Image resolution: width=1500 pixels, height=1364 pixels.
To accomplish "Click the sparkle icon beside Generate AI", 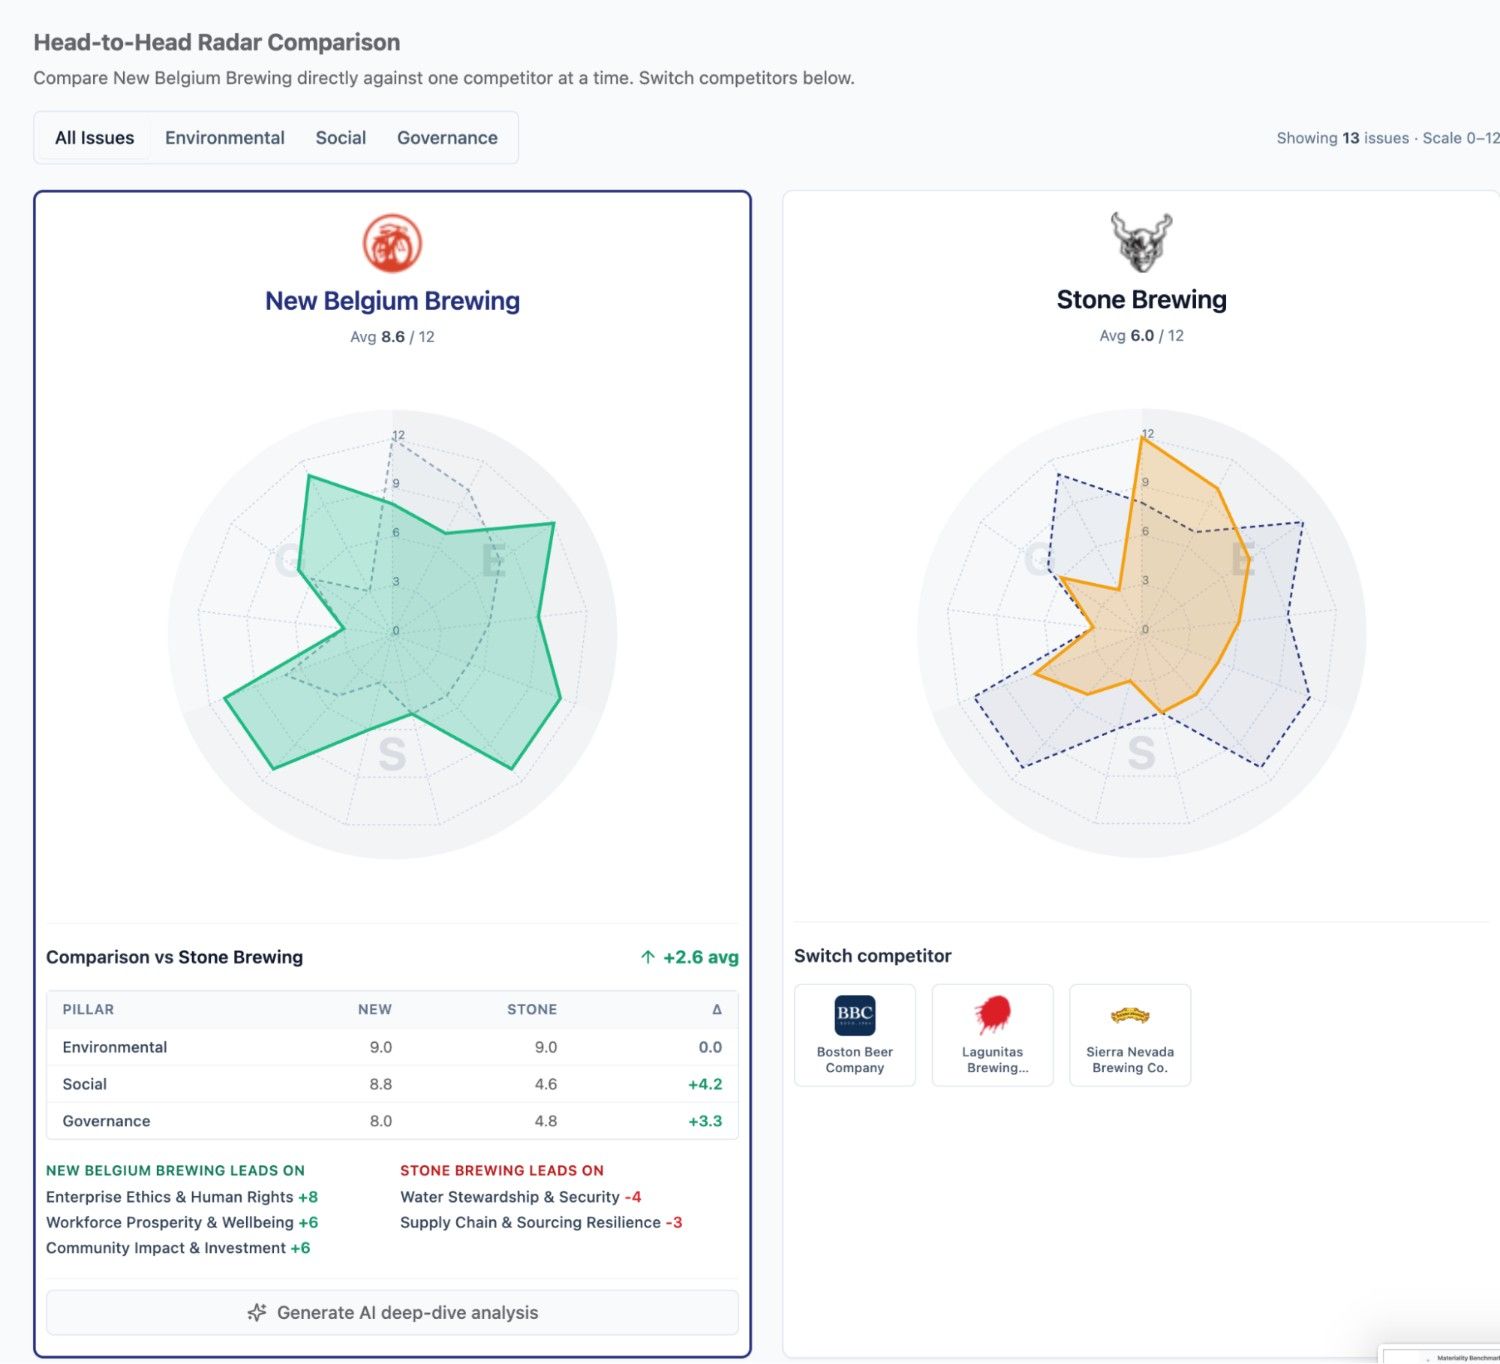I will [257, 1312].
